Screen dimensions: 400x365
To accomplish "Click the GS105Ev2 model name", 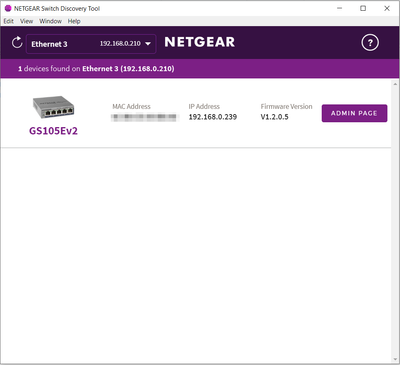I will pyautogui.click(x=53, y=131).
